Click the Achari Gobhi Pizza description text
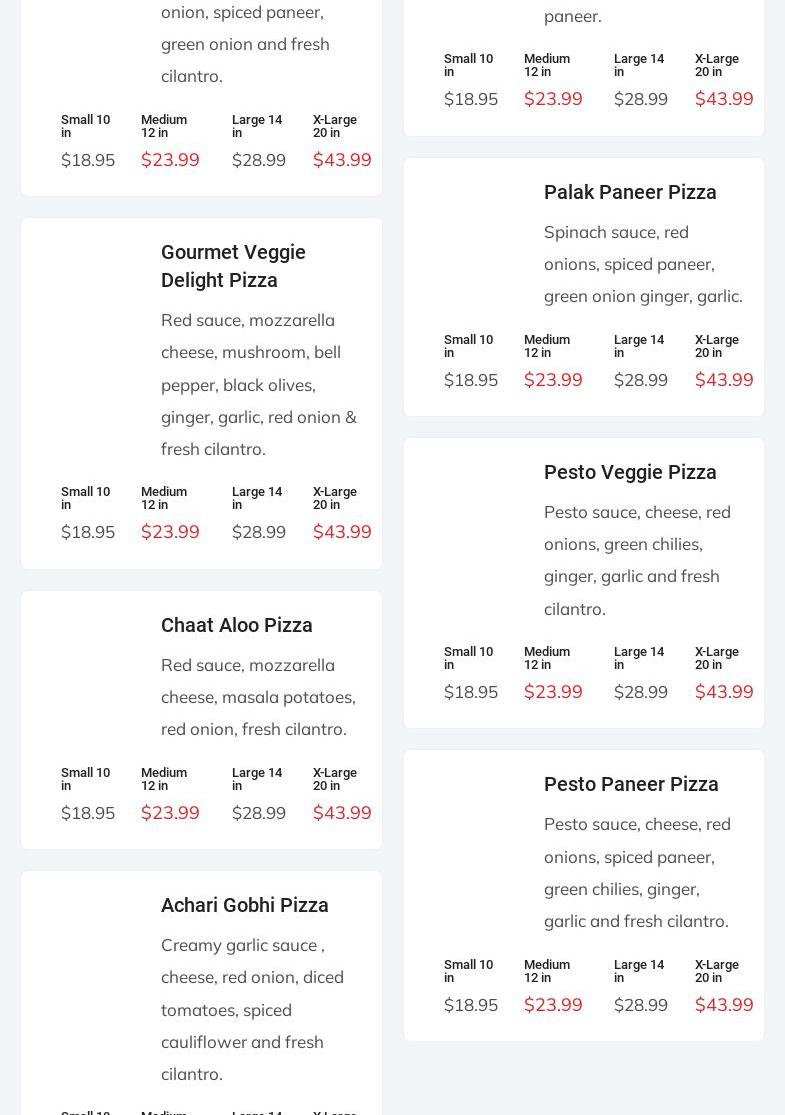The image size is (785, 1115). pos(252,1009)
